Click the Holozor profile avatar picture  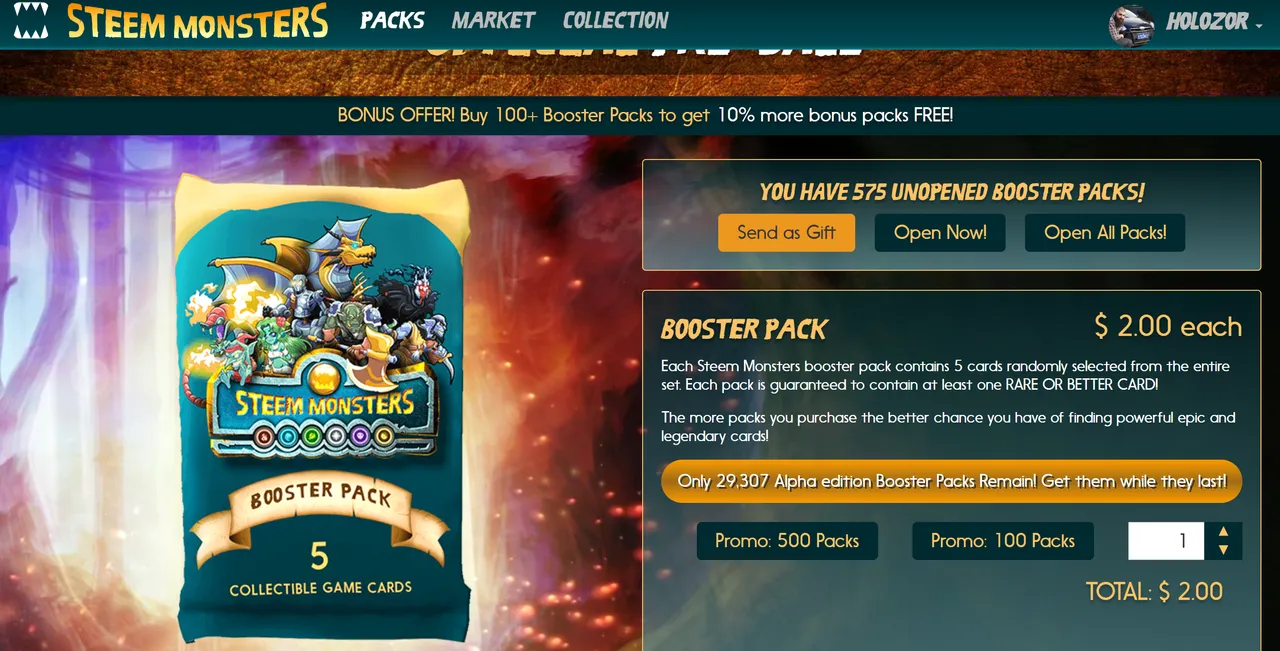click(1132, 24)
